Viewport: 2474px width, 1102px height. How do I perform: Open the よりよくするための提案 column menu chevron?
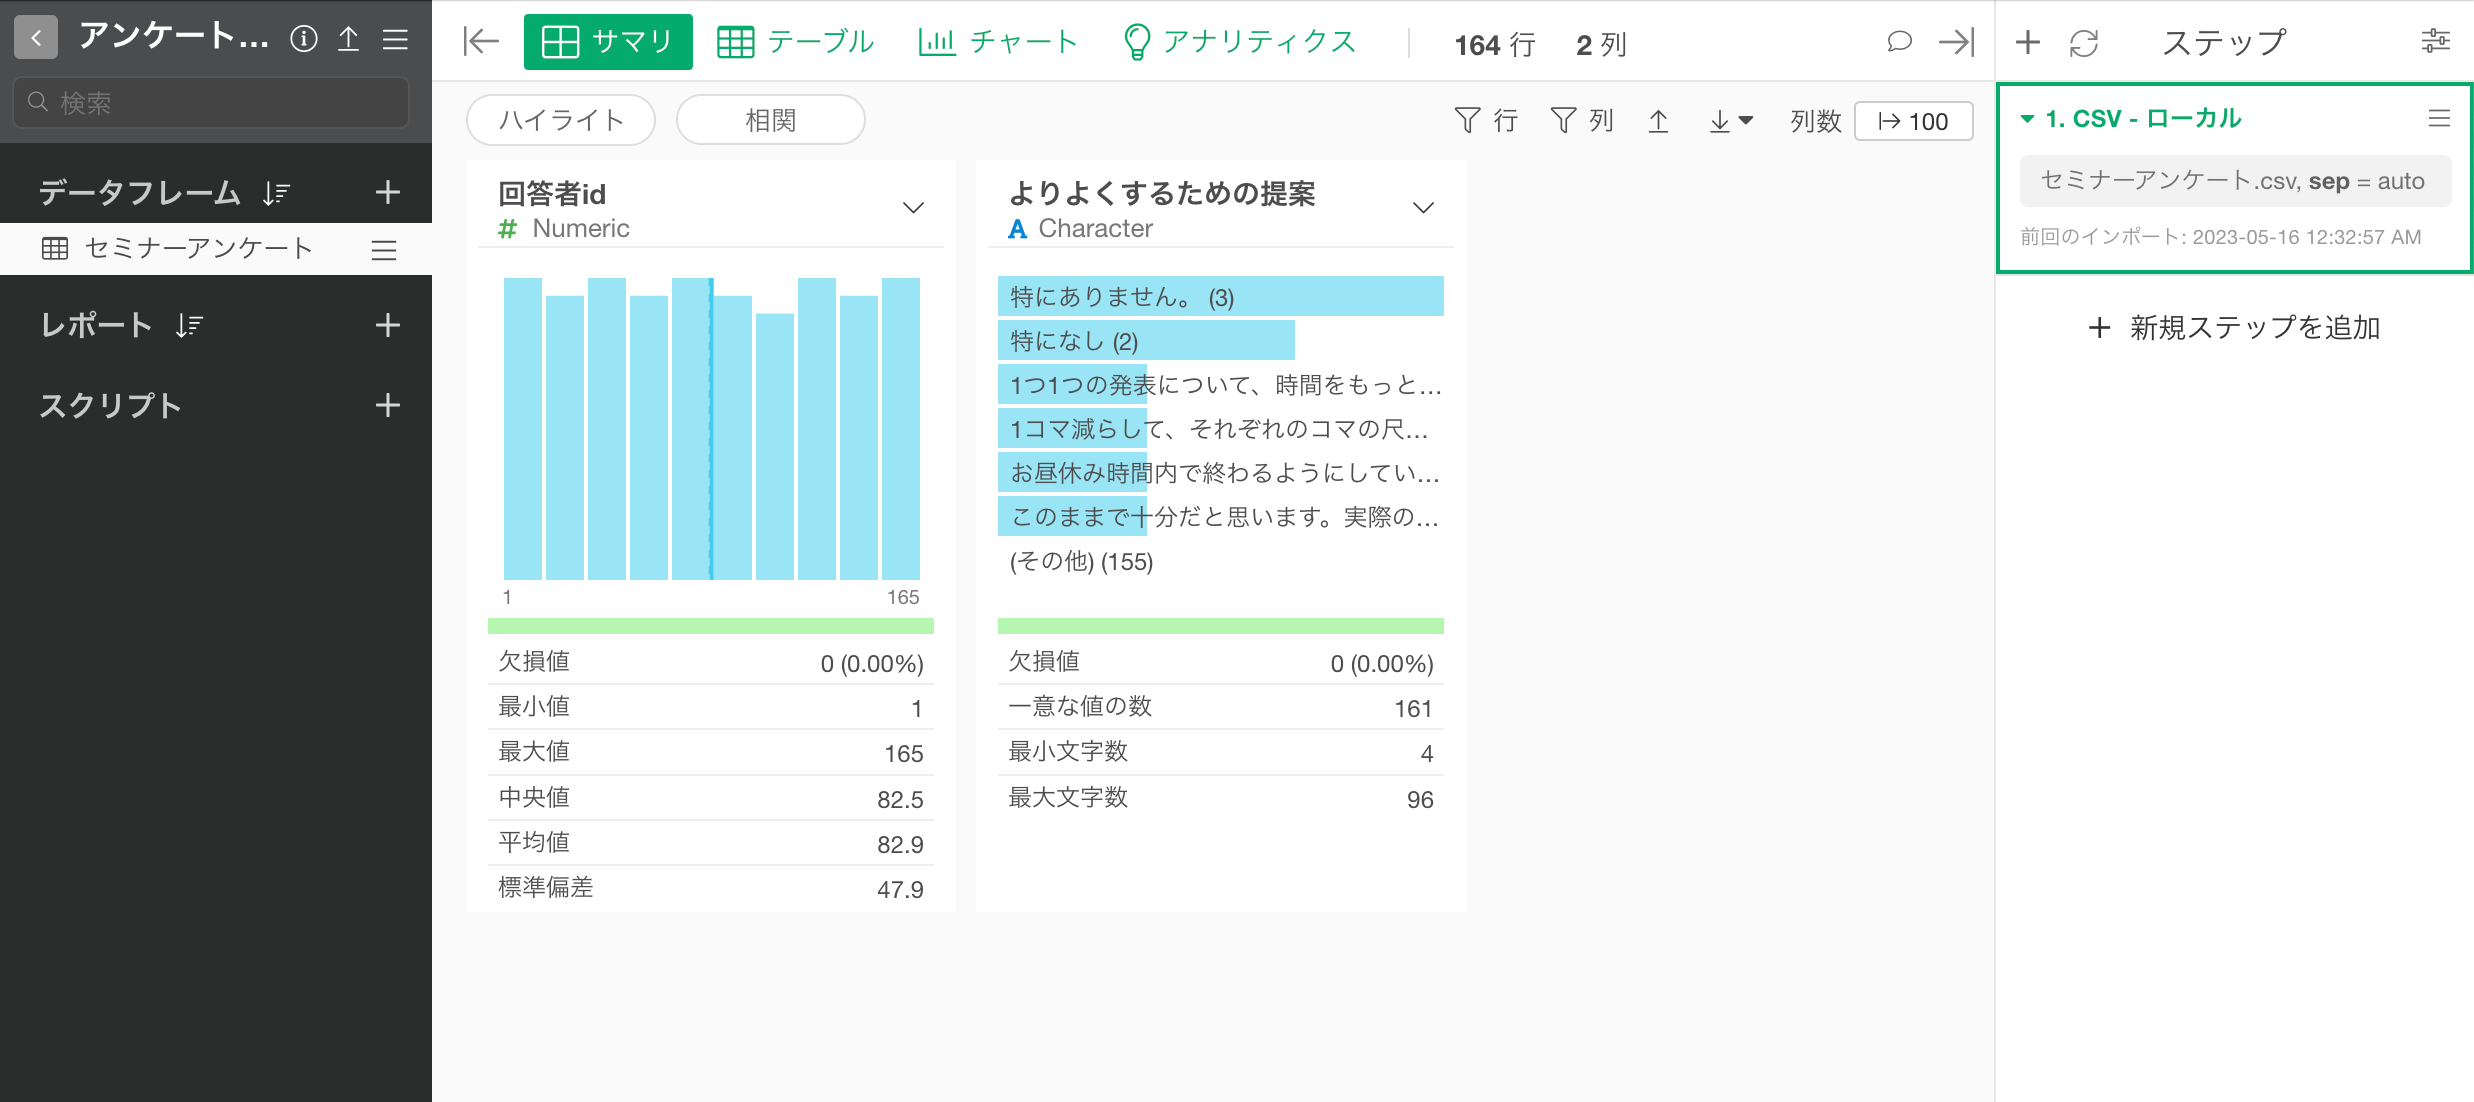[x=1423, y=208]
